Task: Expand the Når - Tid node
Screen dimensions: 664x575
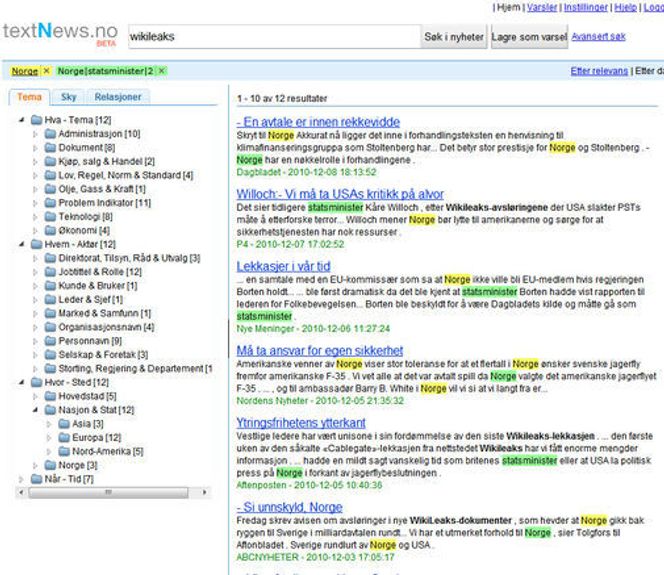Action: click(x=21, y=479)
